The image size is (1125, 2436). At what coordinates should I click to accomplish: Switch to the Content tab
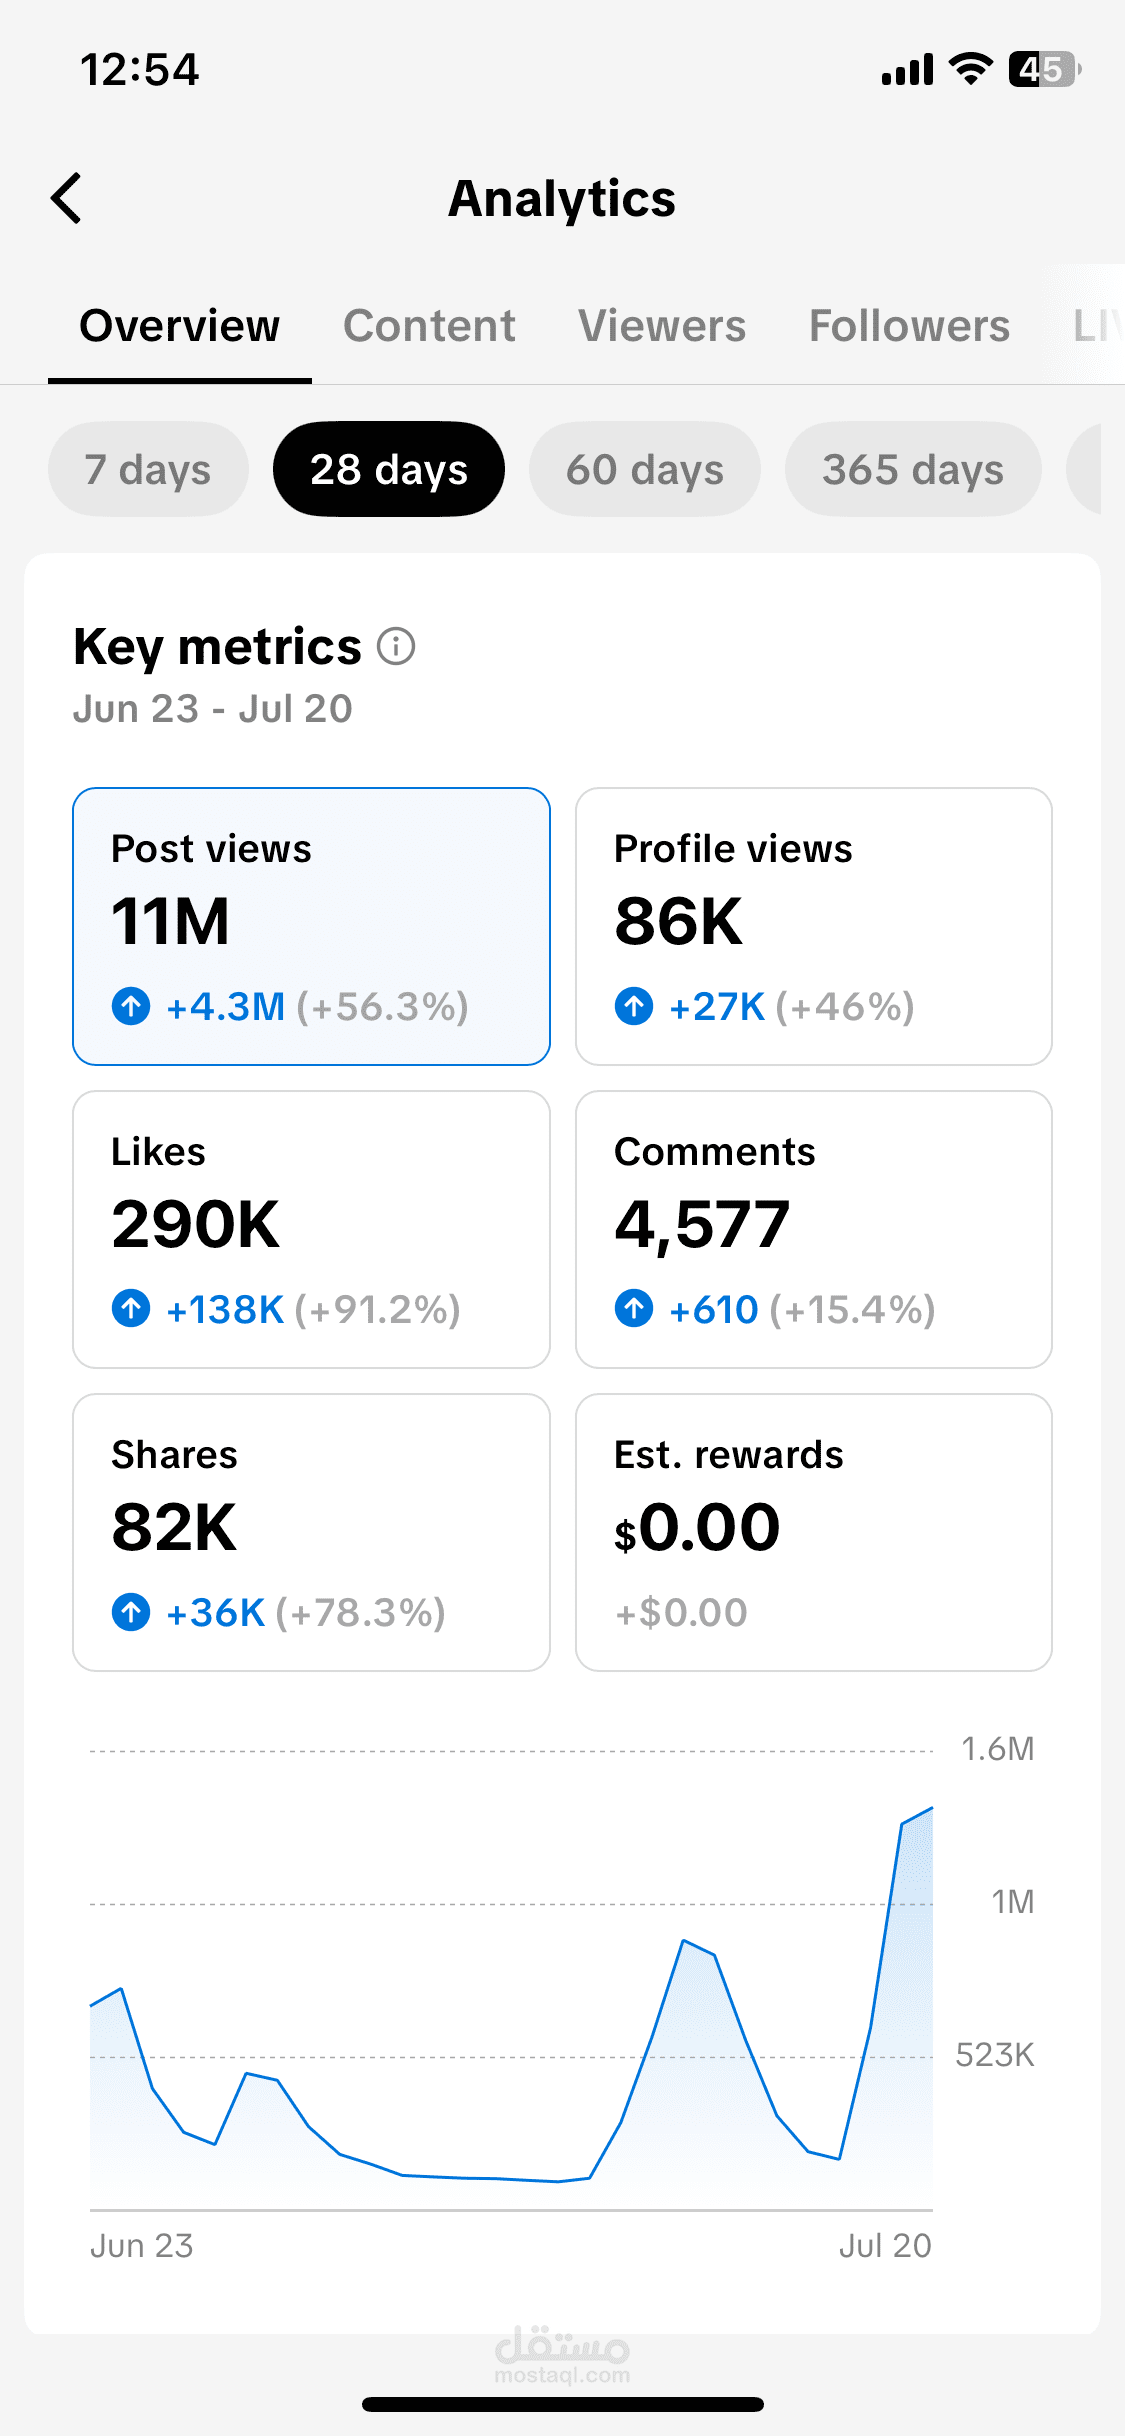click(429, 326)
